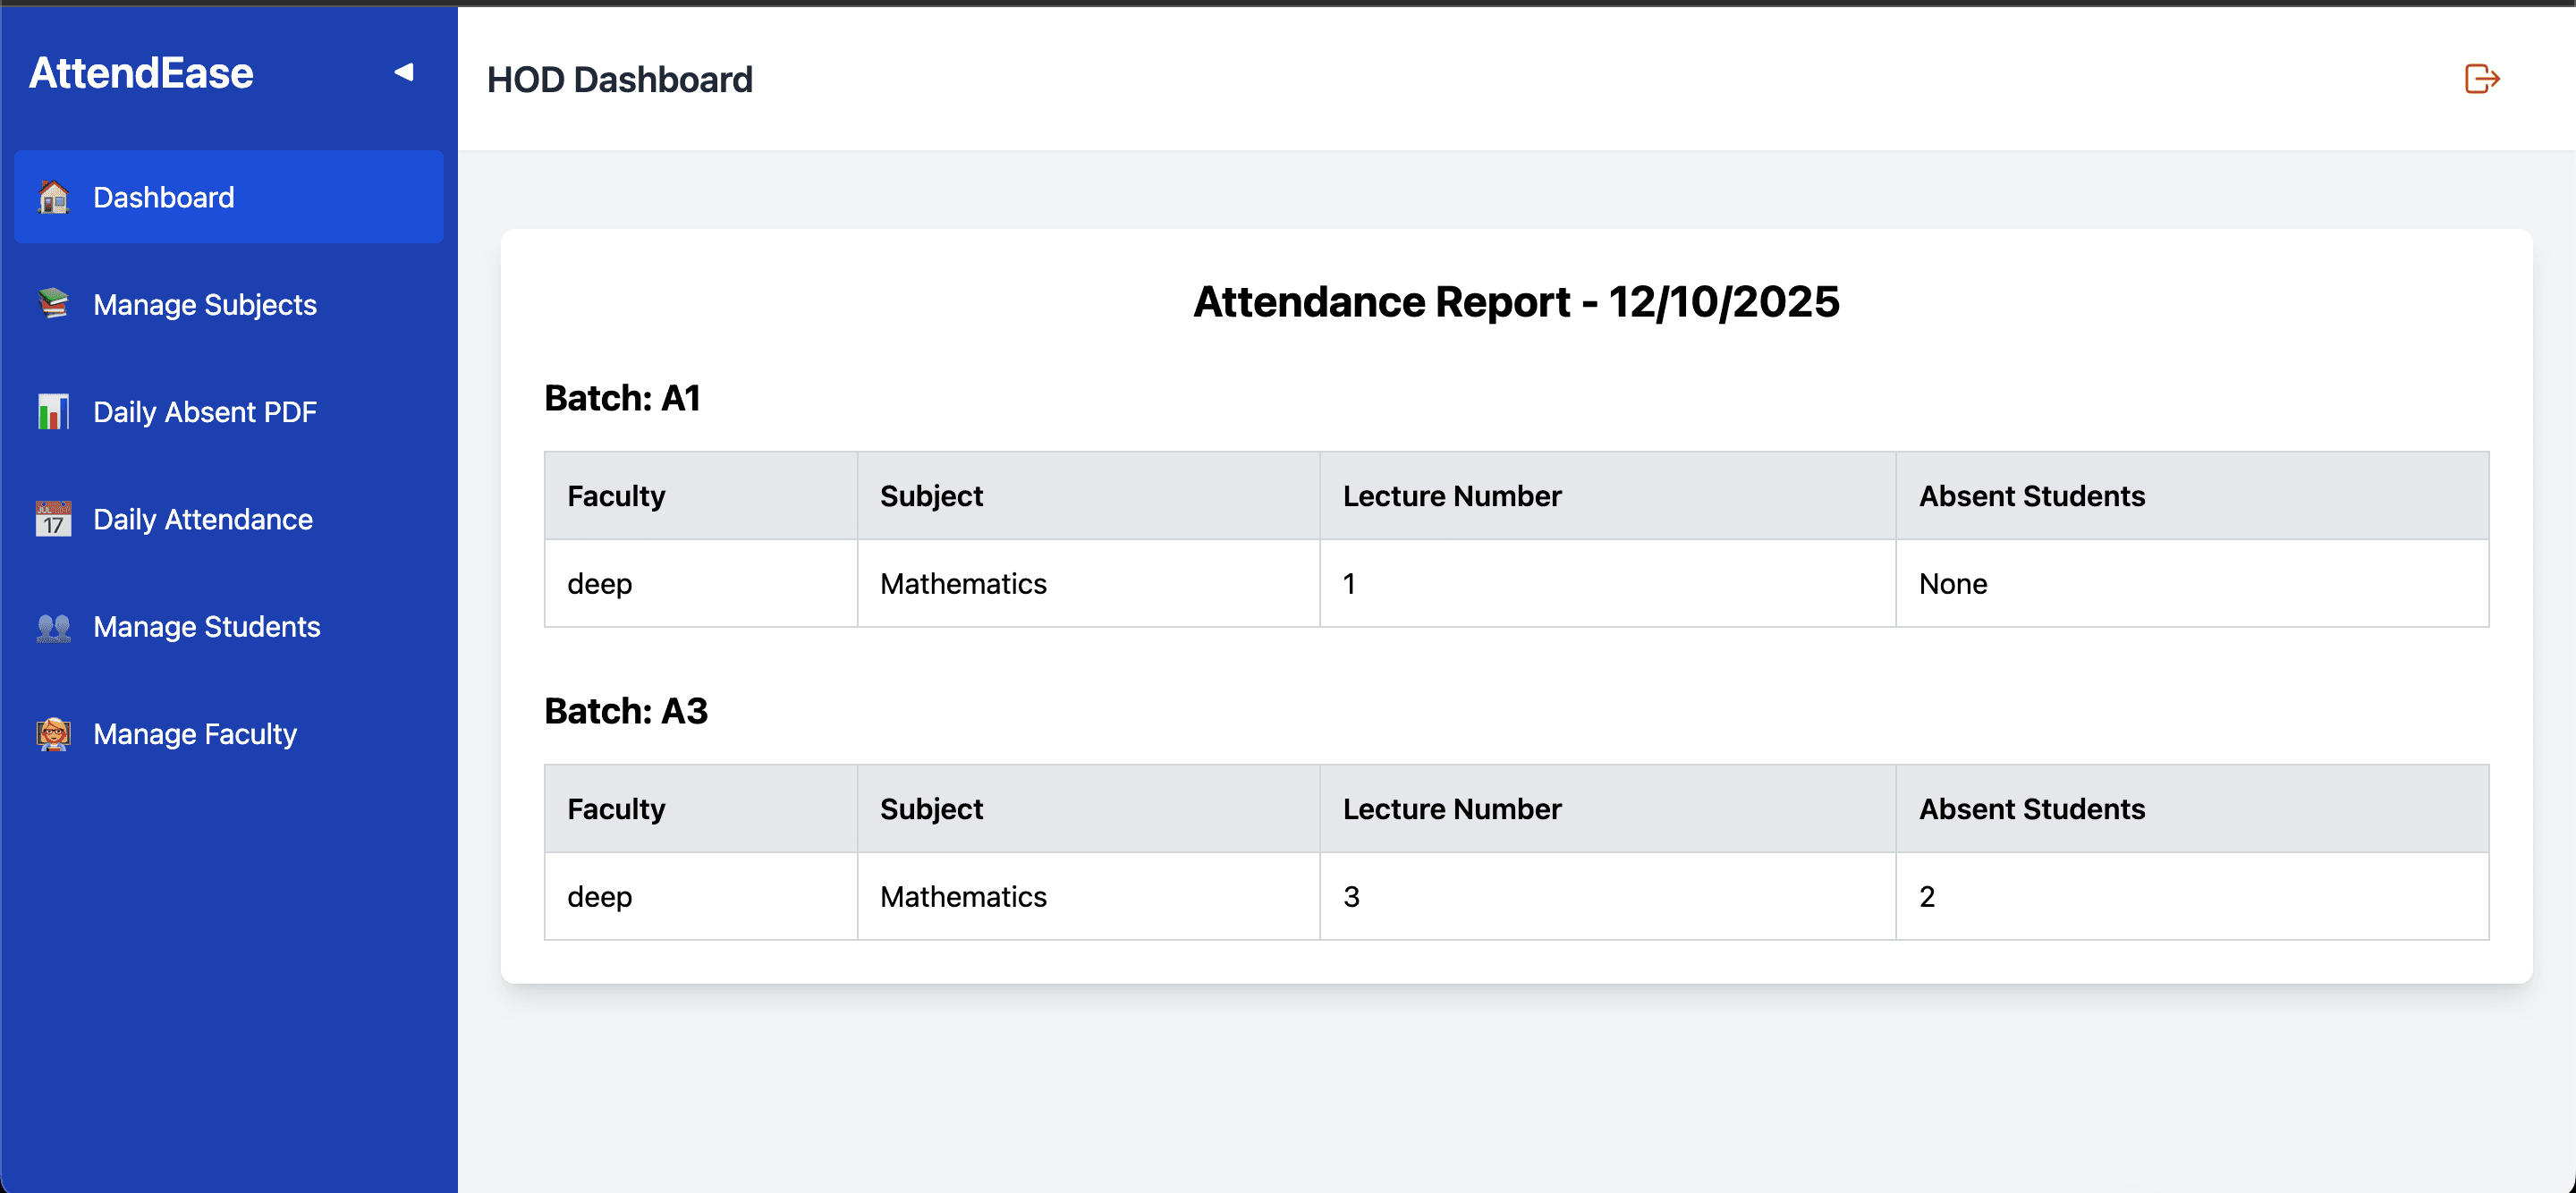Click the Mathematics cell in Batch A3 table
2576x1193 pixels.
click(963, 897)
